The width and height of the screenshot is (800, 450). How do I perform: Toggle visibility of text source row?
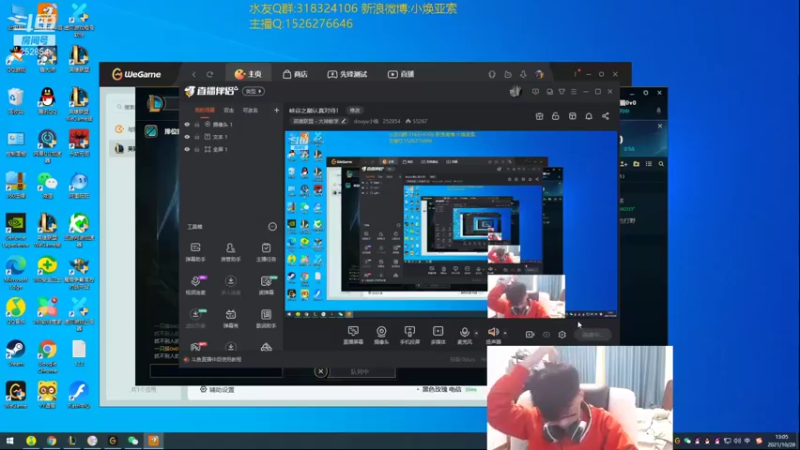(x=187, y=137)
